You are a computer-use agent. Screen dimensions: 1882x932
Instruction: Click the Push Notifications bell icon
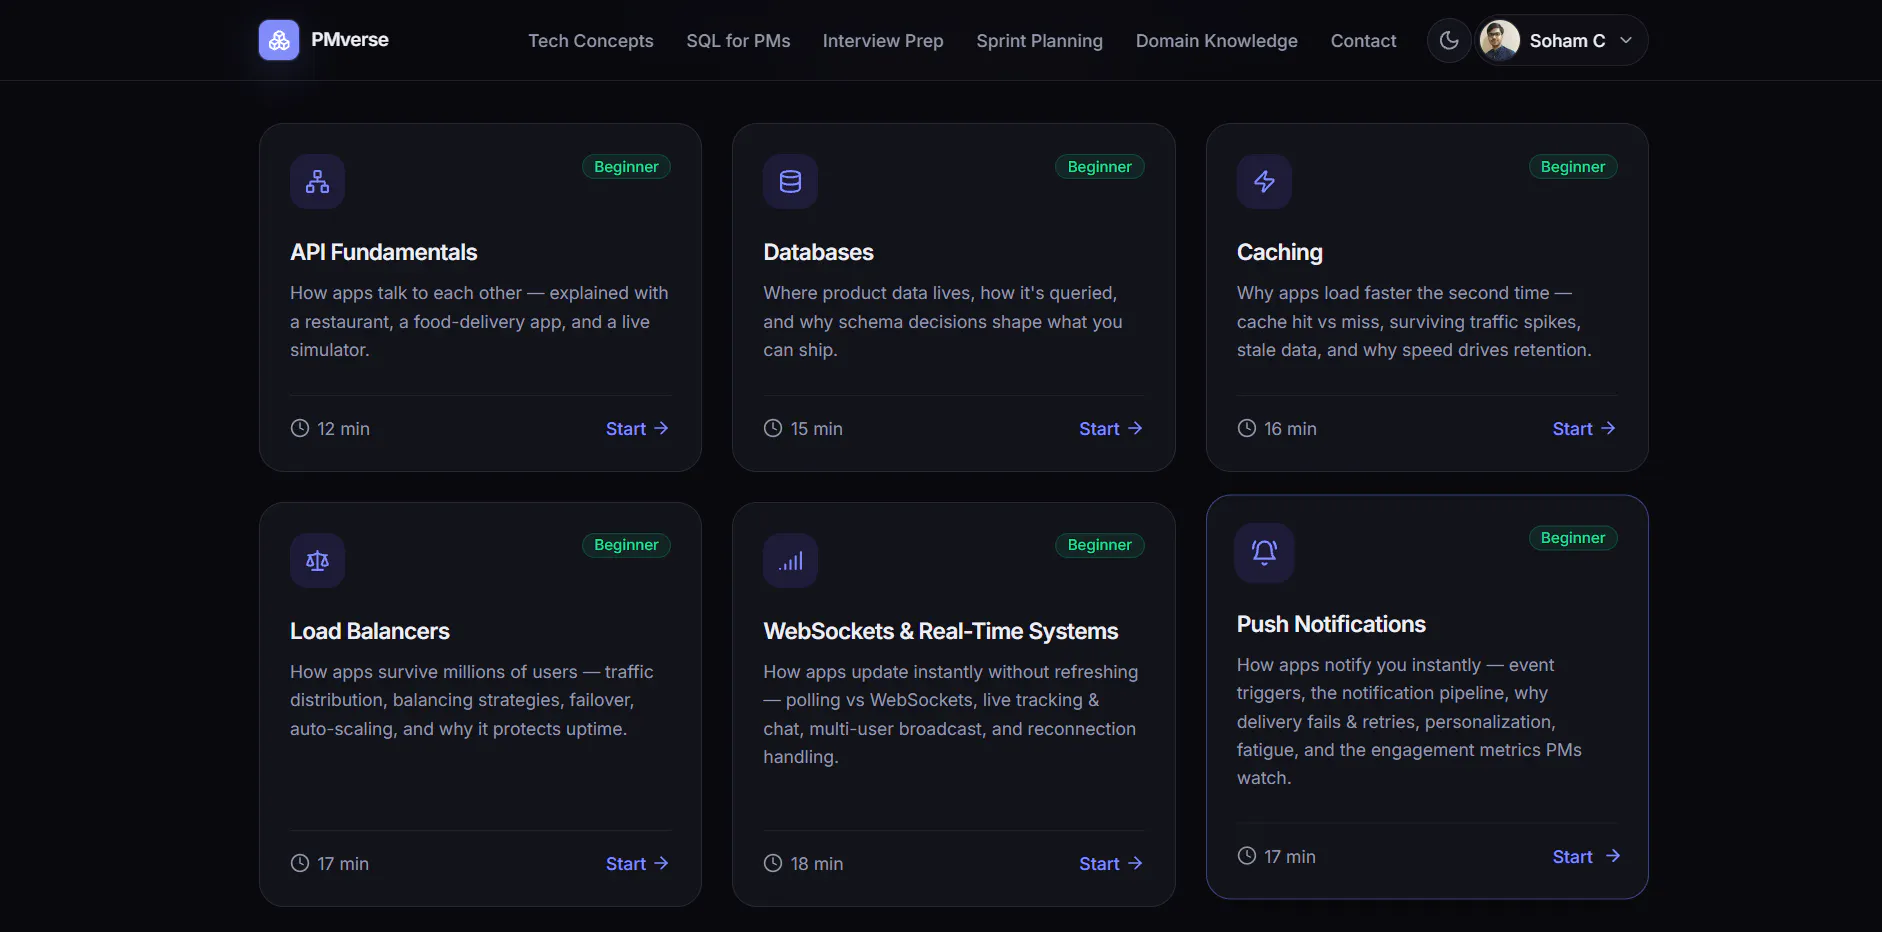pyautogui.click(x=1264, y=552)
